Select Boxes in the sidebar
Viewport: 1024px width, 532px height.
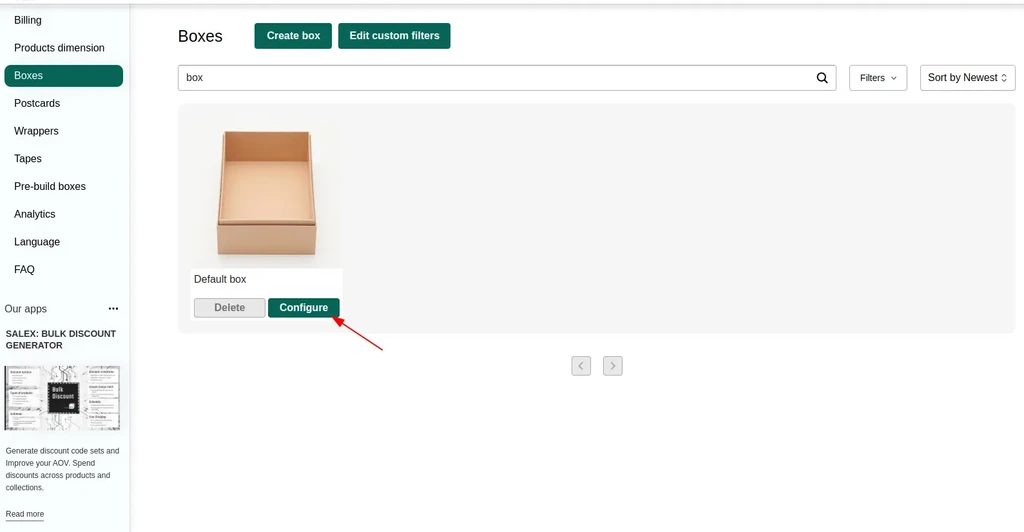(63, 76)
